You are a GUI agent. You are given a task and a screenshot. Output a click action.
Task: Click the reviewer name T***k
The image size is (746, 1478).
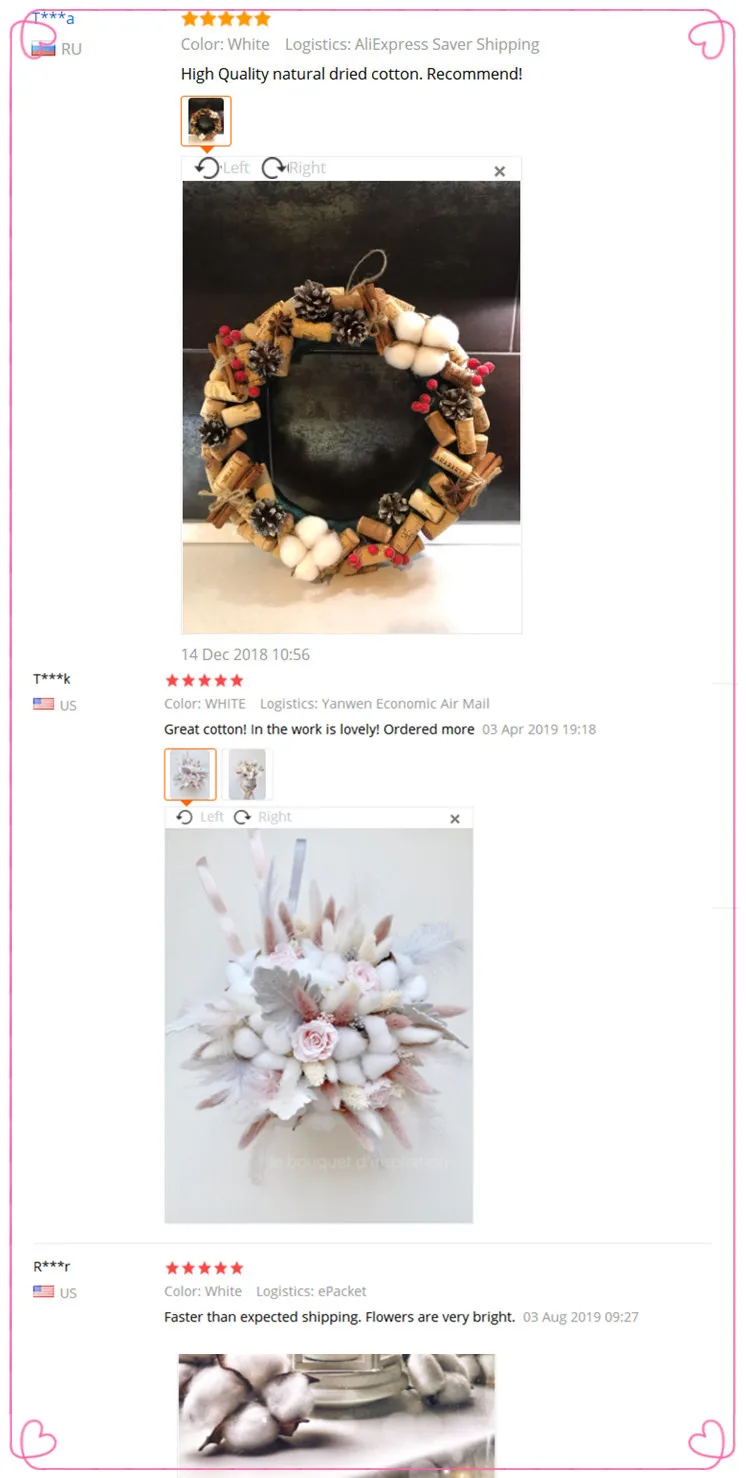pyautogui.click(x=52, y=680)
